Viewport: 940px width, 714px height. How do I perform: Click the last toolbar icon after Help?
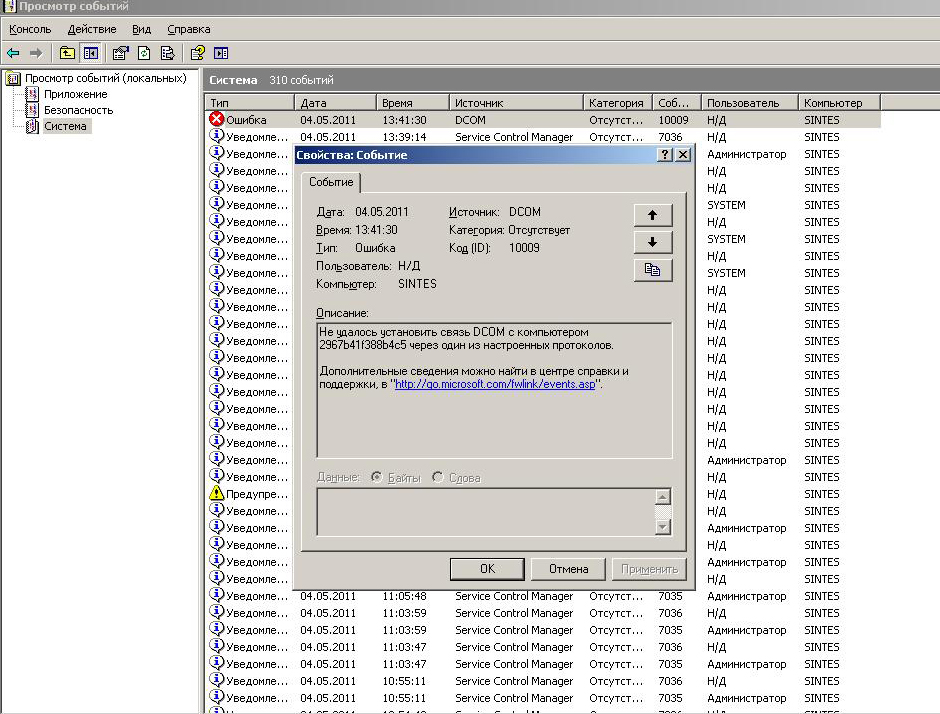point(221,53)
